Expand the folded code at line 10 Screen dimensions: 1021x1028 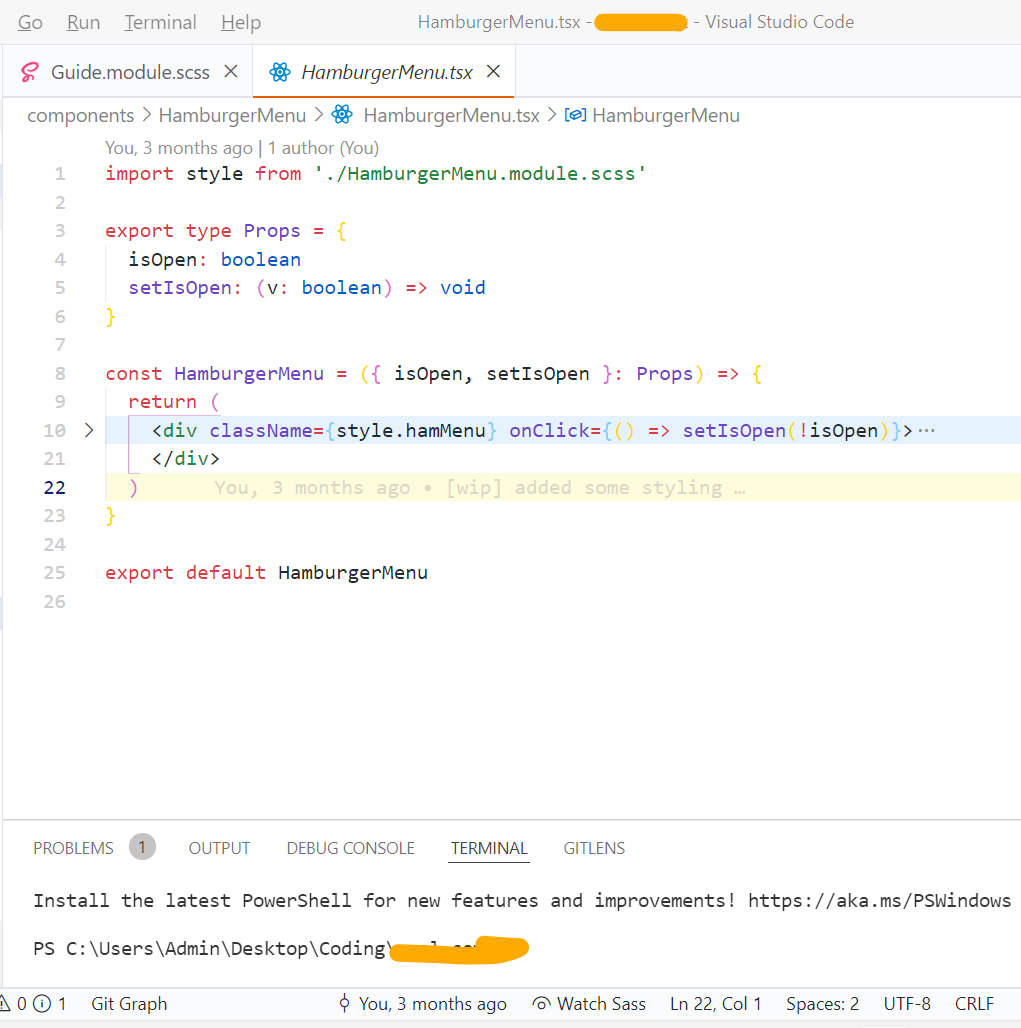pos(89,430)
